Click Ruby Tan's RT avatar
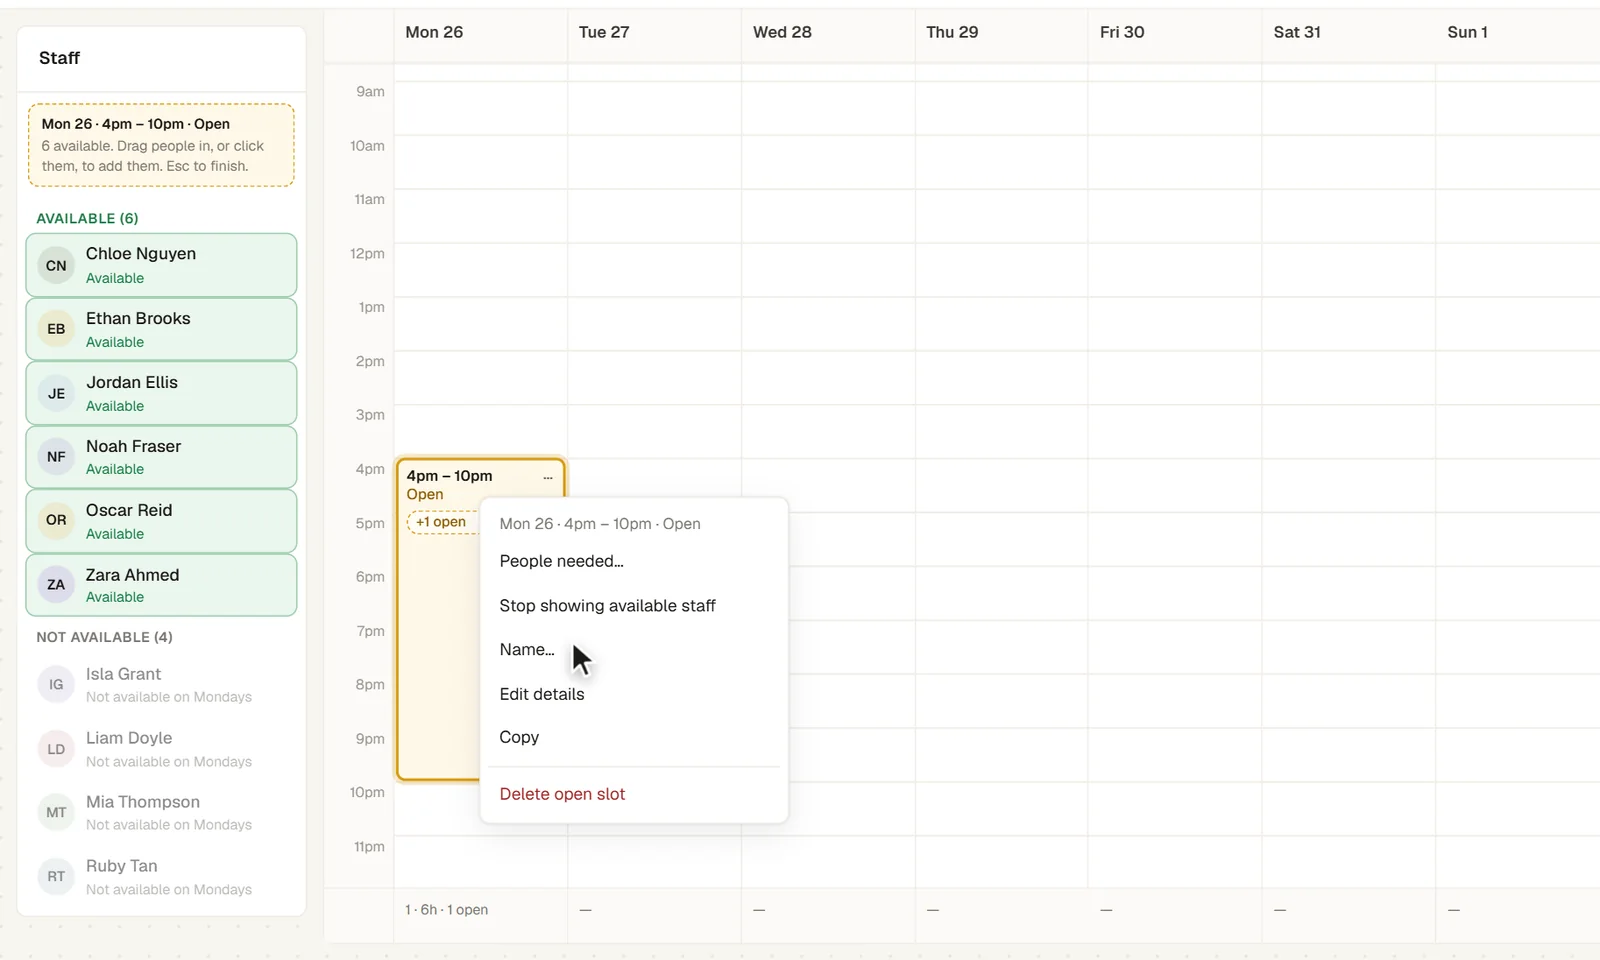The width and height of the screenshot is (1600, 960). [56, 877]
